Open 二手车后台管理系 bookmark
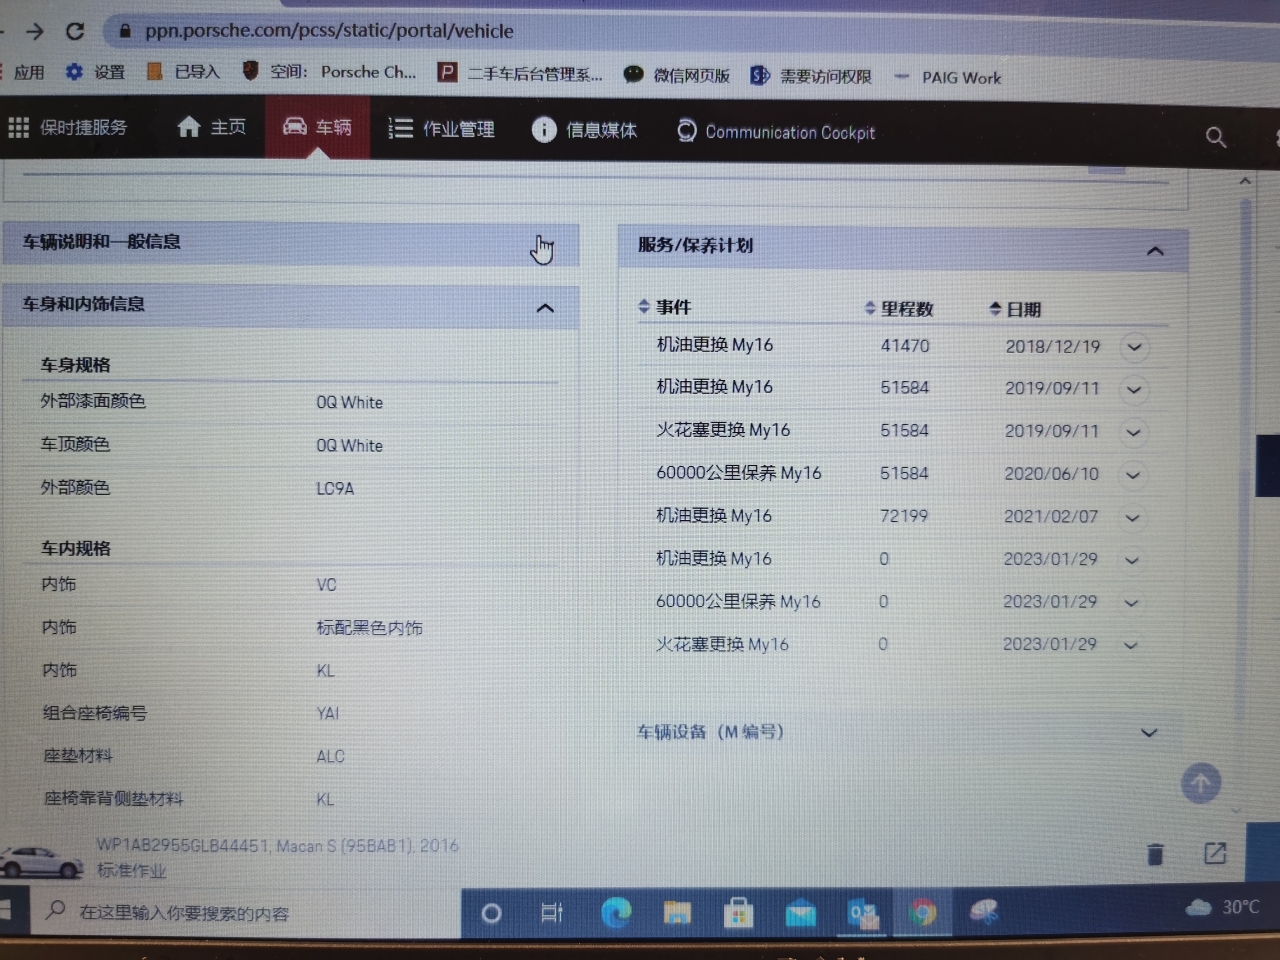Screen dimensions: 1280x960 520,73
